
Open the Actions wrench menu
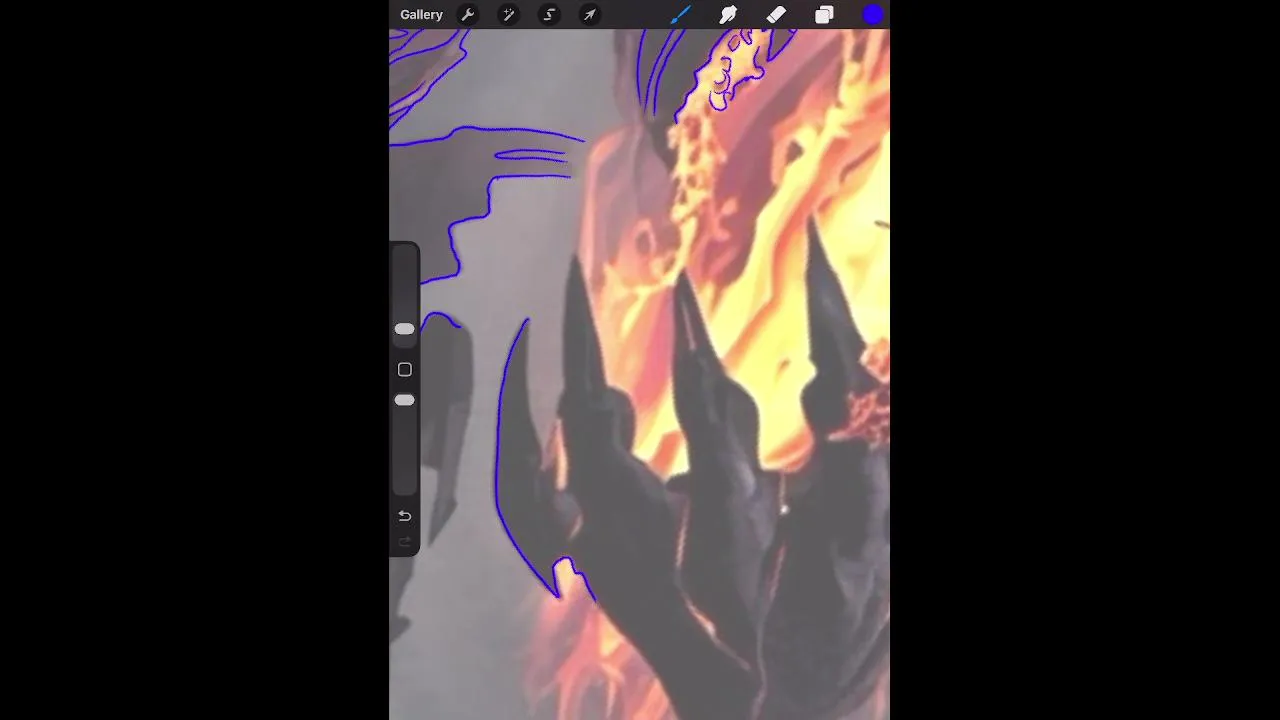(x=467, y=15)
